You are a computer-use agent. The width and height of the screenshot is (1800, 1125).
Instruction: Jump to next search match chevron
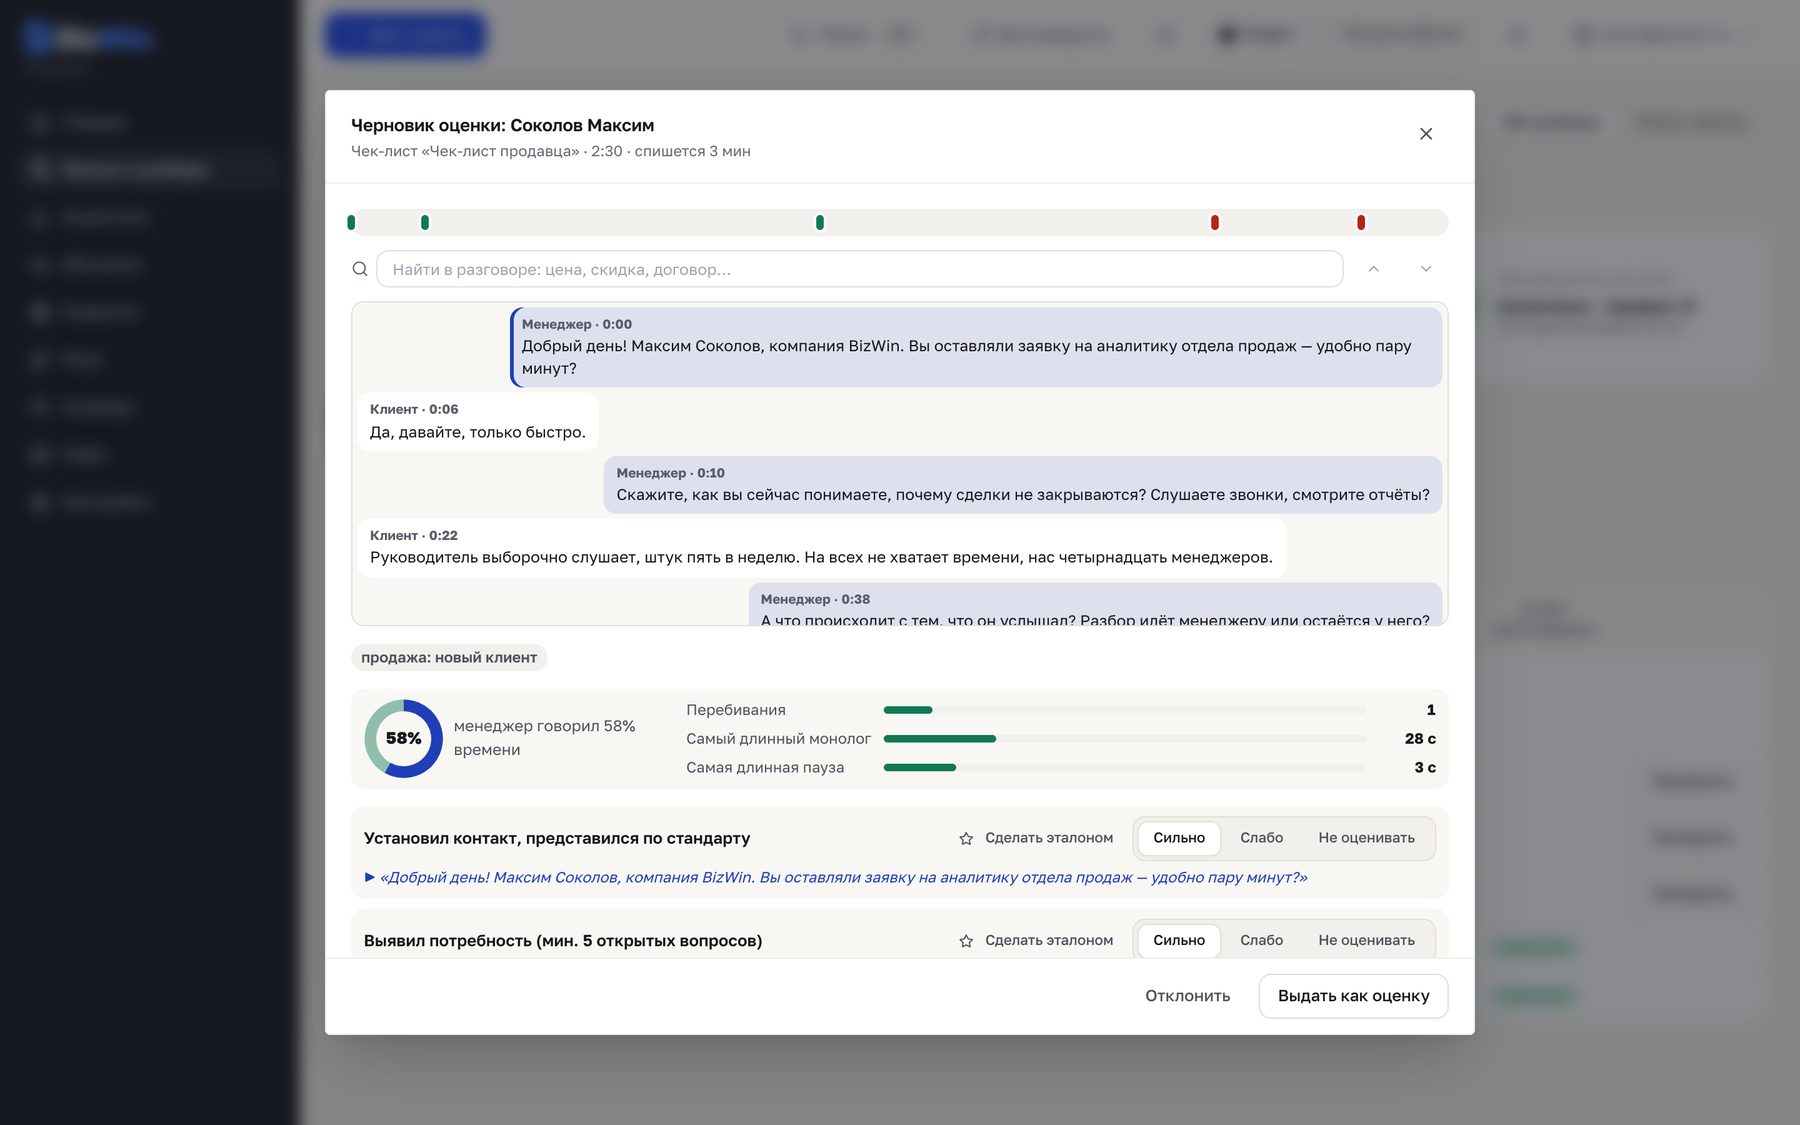tap(1426, 269)
